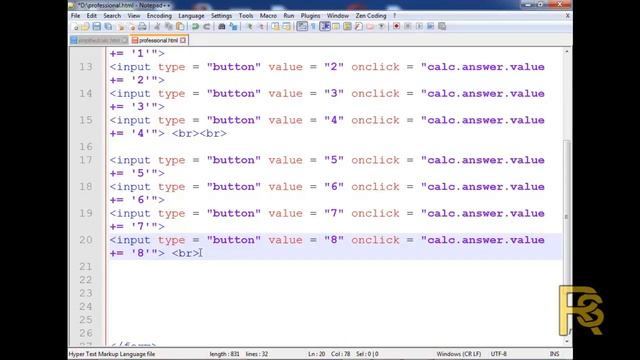Open the Plugins menu
The image size is (640, 360).
(310, 16)
